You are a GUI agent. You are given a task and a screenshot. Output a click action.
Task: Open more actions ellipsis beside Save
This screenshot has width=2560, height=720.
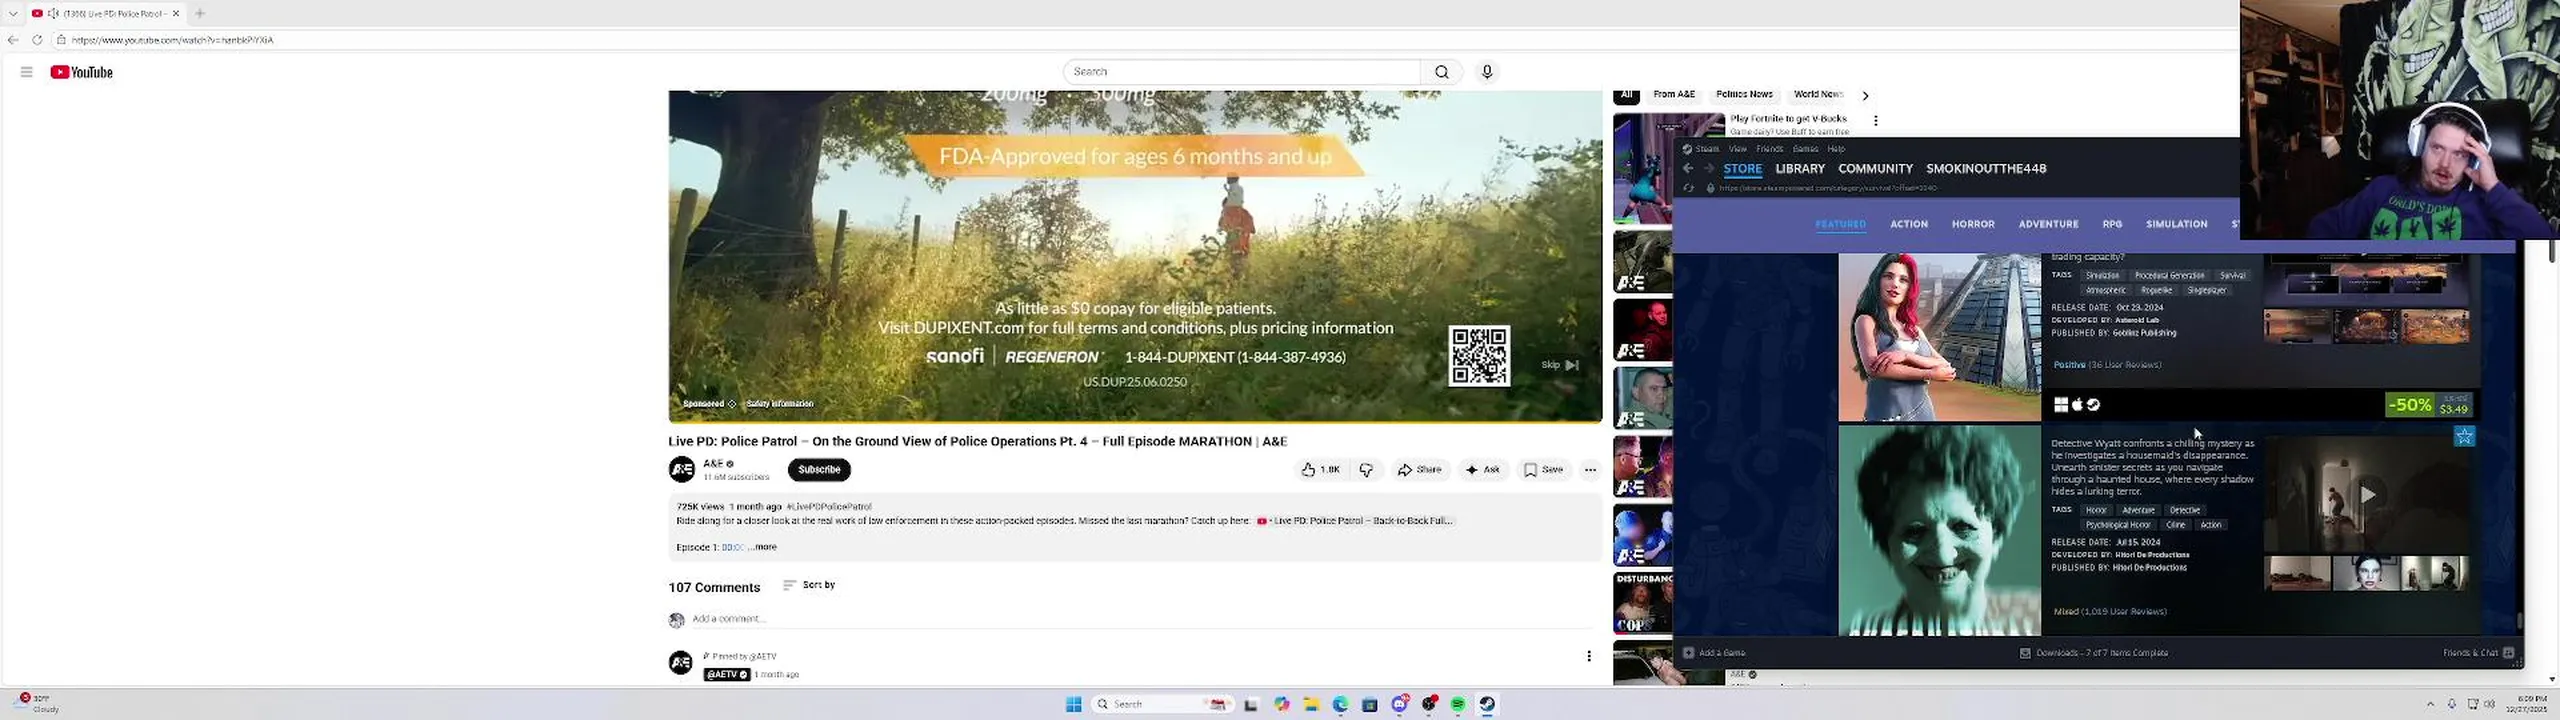point(1590,469)
